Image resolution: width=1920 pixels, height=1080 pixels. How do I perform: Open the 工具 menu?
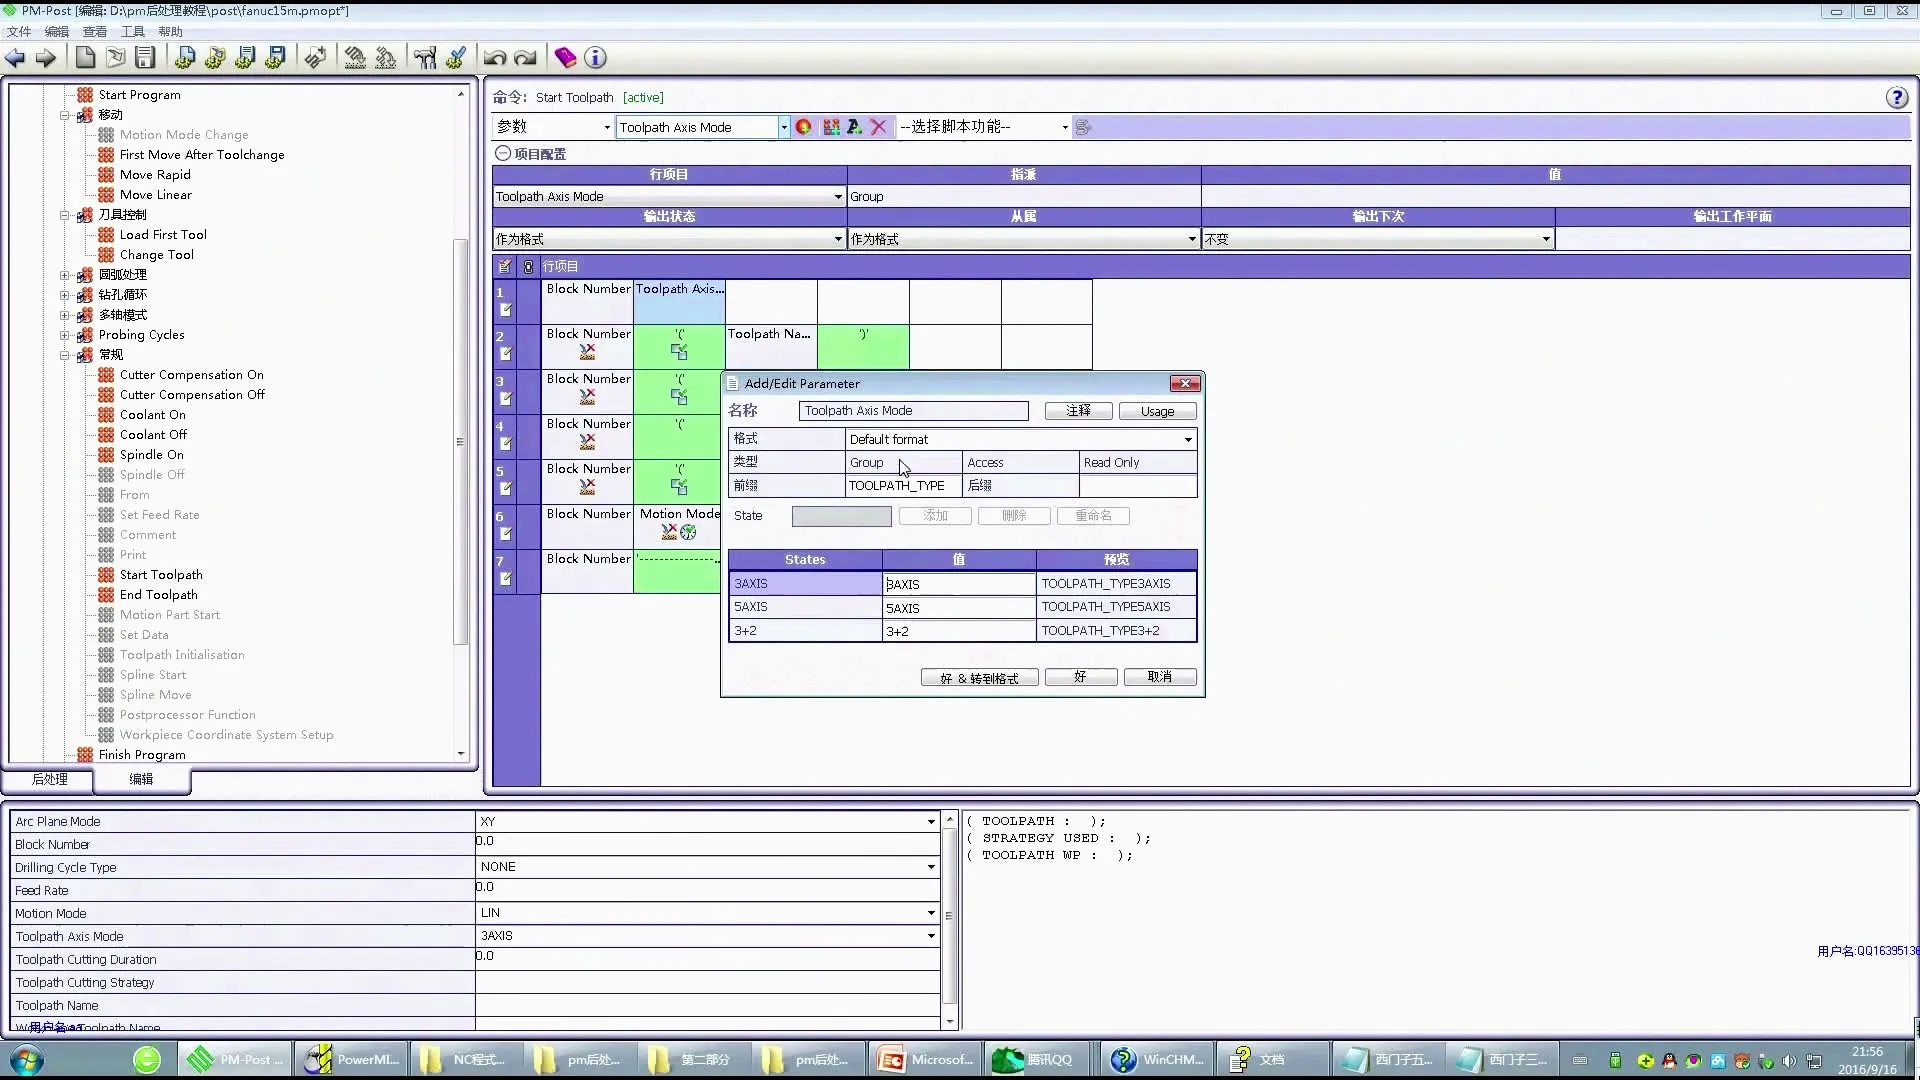(x=132, y=32)
